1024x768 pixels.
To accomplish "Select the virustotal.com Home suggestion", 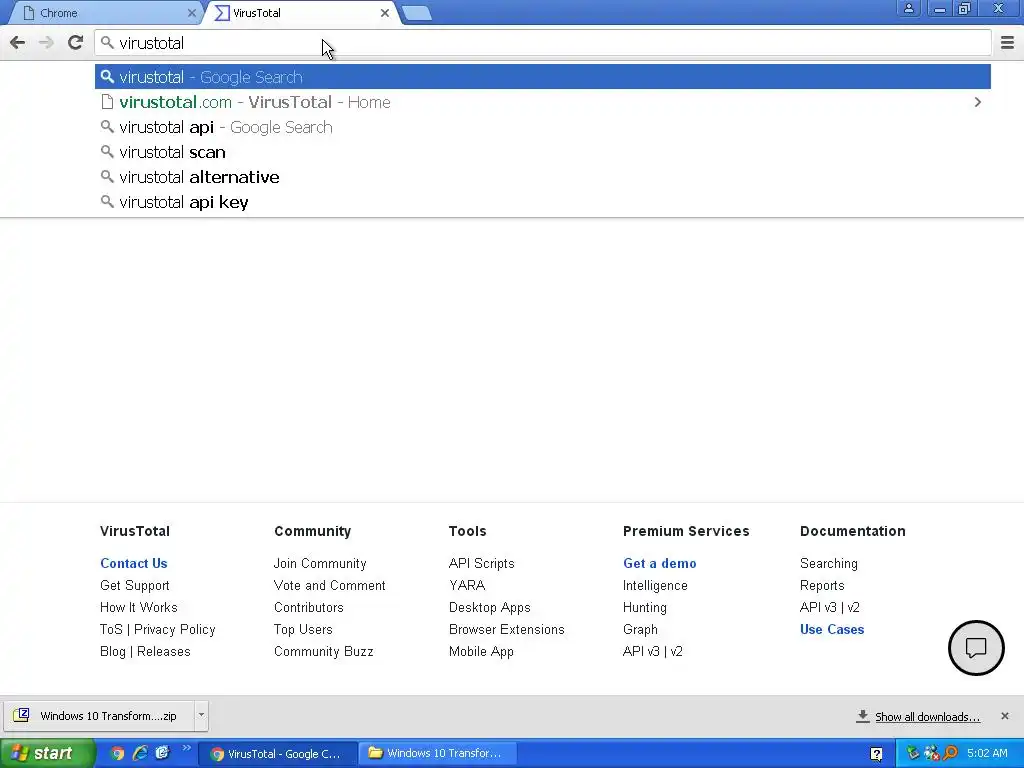I will (x=543, y=102).
